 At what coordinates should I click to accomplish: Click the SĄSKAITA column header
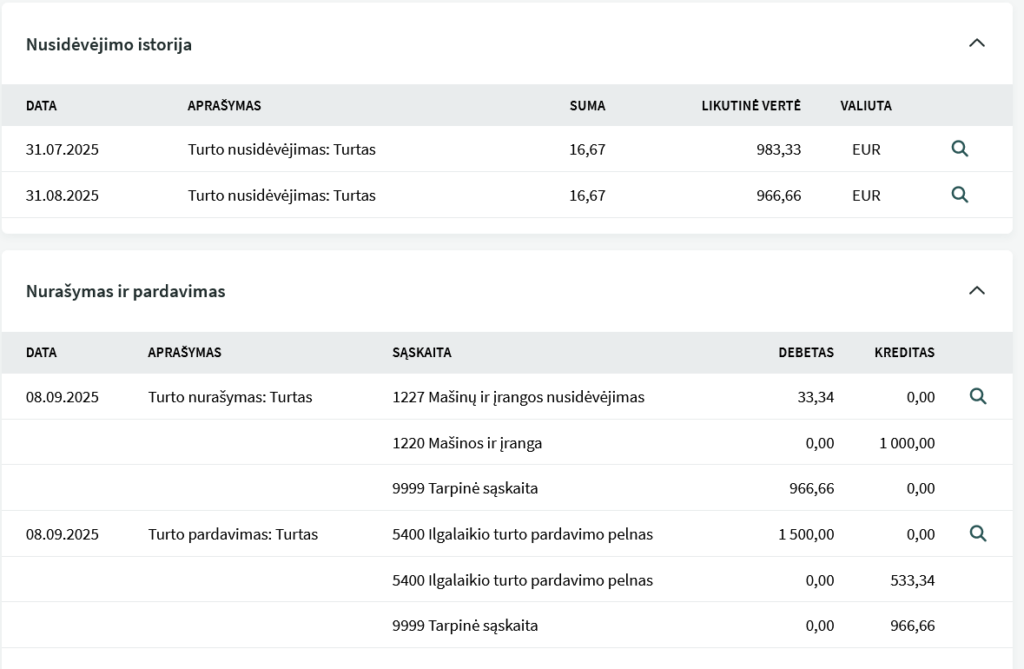click(421, 353)
